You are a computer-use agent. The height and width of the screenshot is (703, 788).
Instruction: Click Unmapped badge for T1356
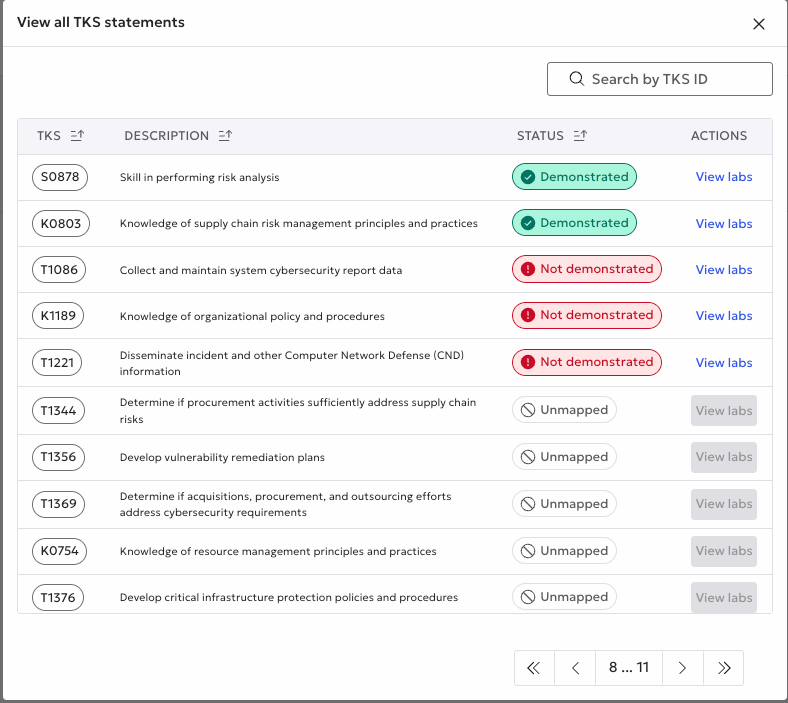tap(564, 457)
